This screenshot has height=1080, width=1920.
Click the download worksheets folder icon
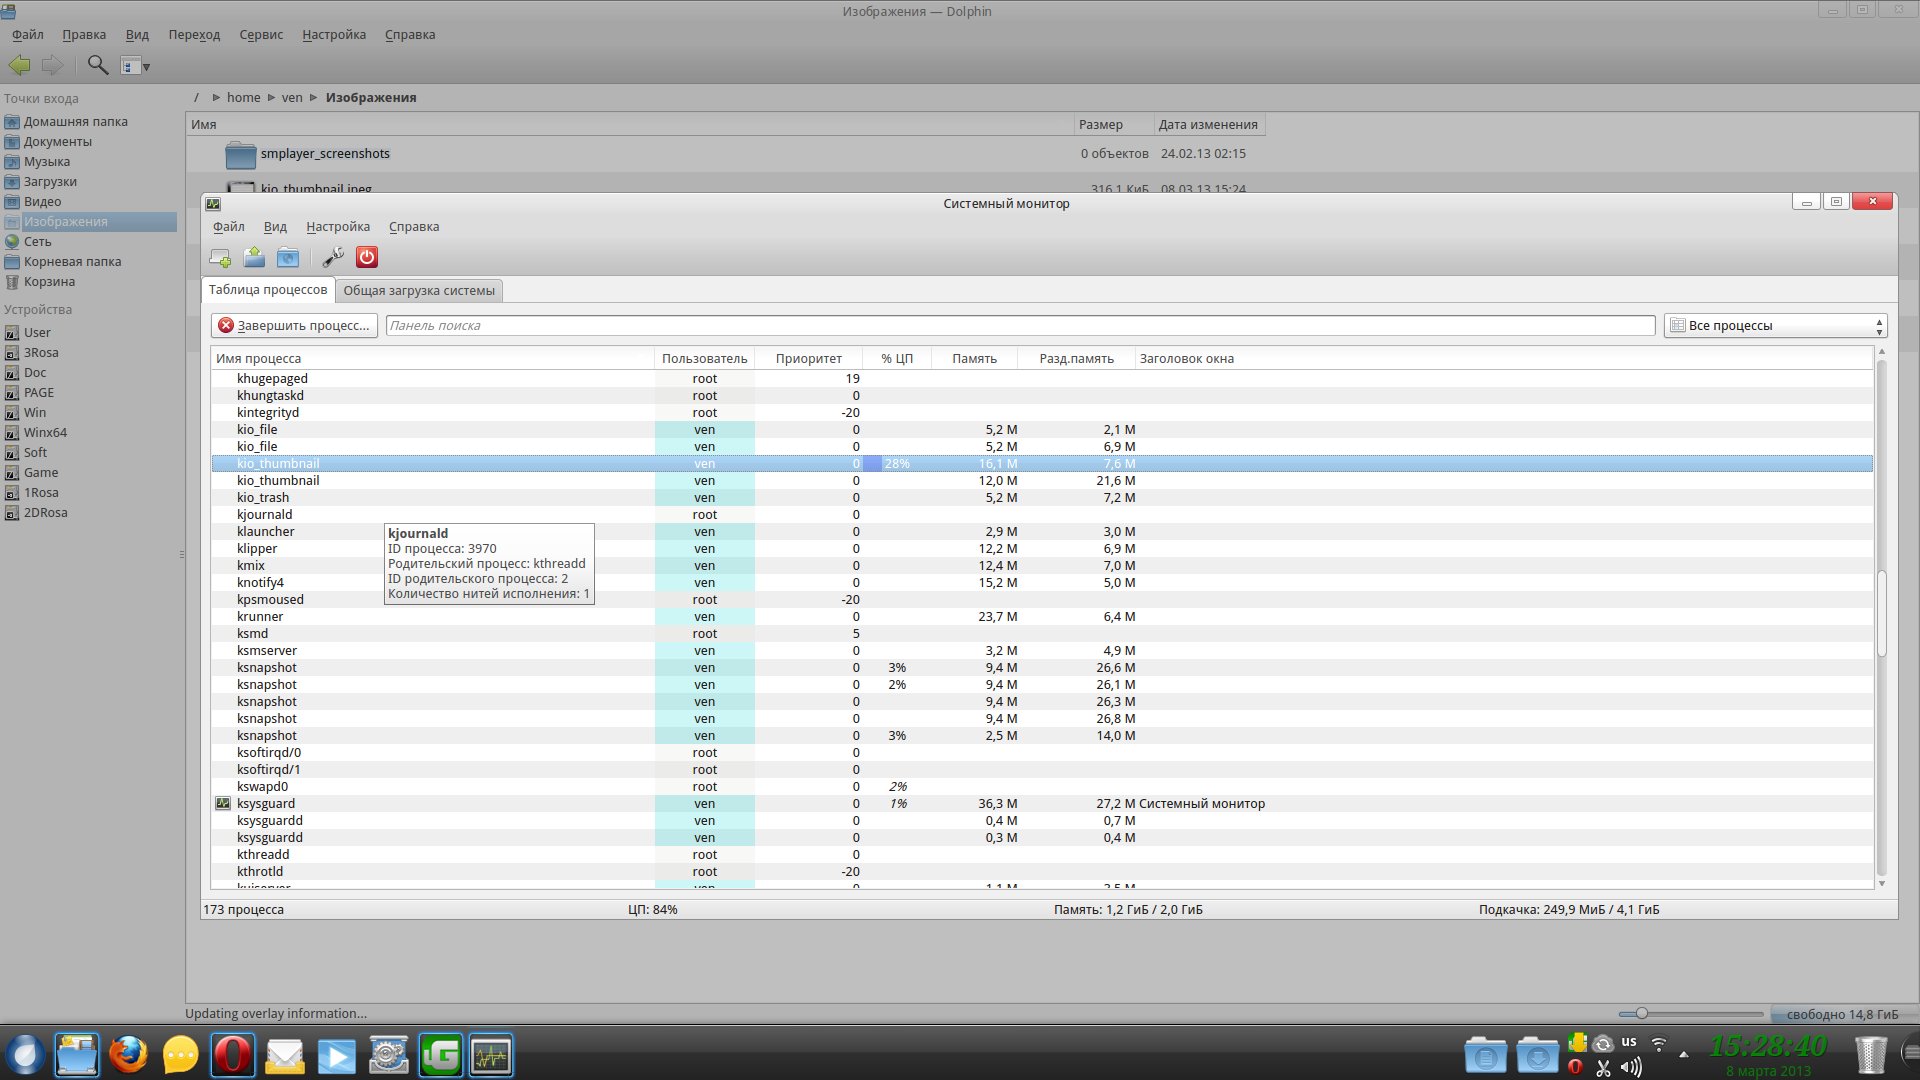pyautogui.click(x=288, y=258)
